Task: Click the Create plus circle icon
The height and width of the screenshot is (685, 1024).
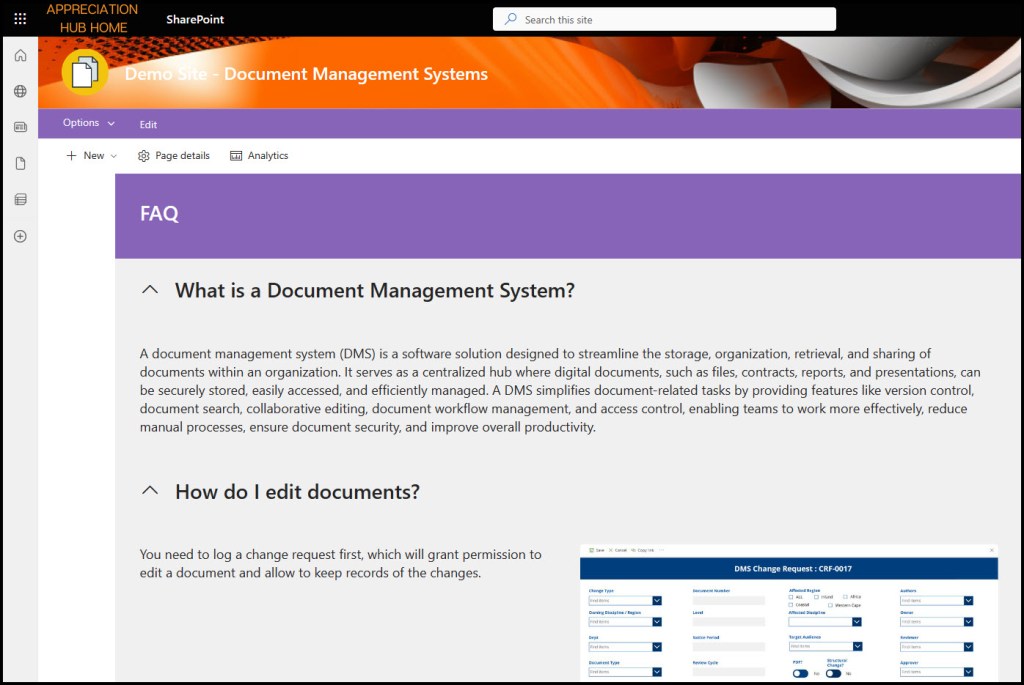Action: click(20, 236)
